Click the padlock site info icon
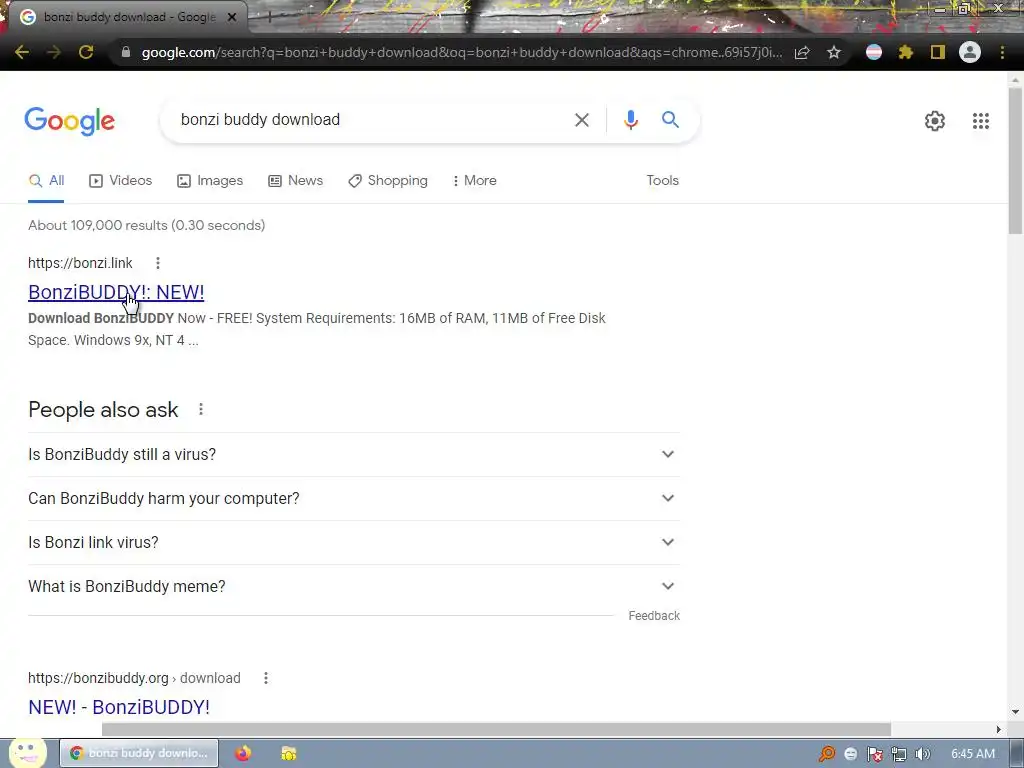 pos(126,52)
